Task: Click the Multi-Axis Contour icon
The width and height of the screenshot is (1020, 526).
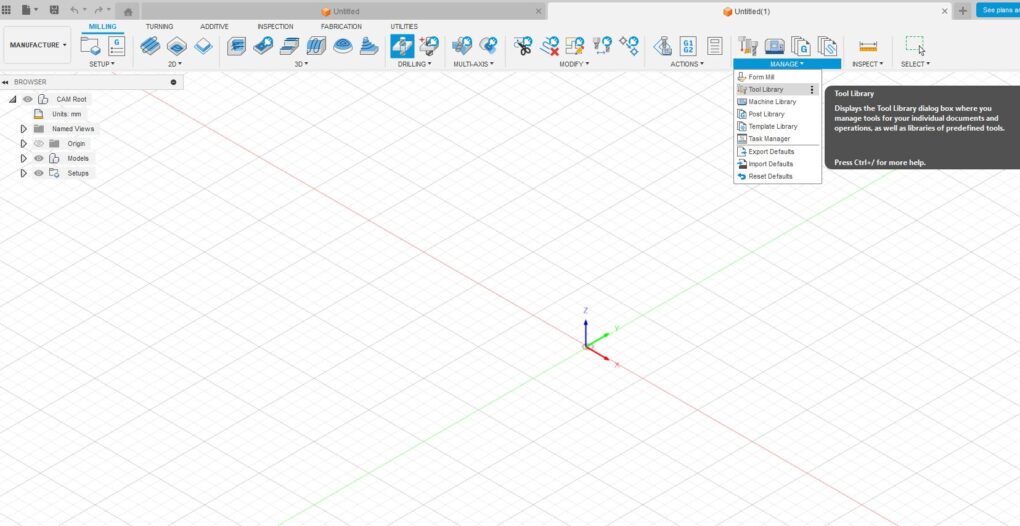Action: click(x=489, y=46)
